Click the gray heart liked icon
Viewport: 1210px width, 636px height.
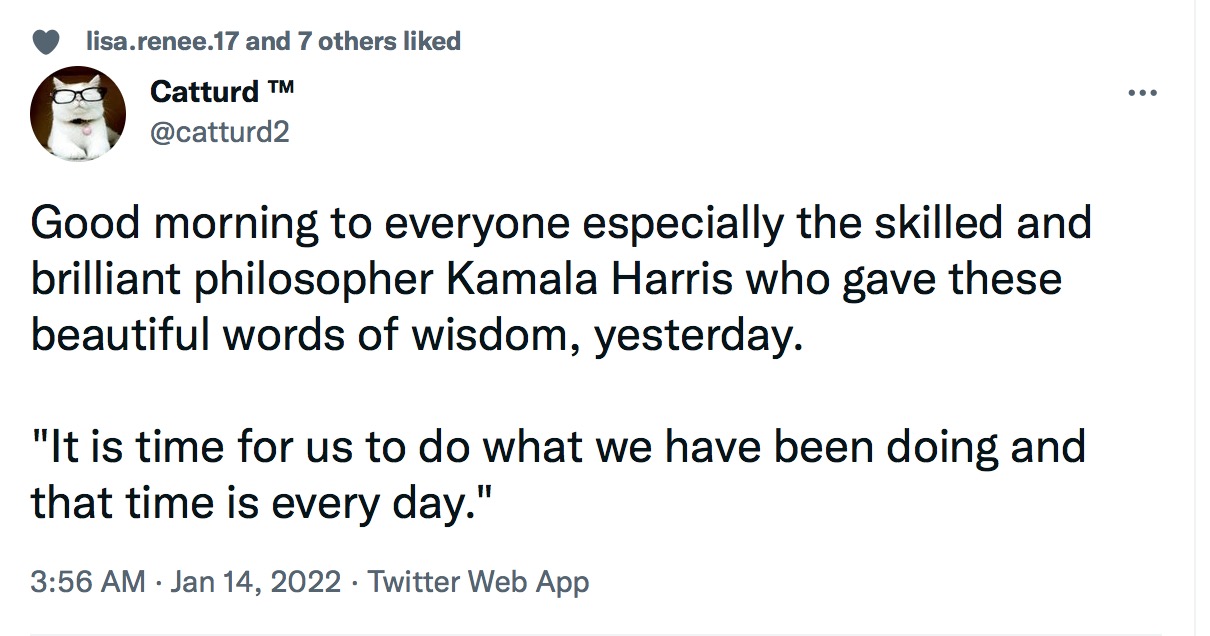click(x=46, y=42)
